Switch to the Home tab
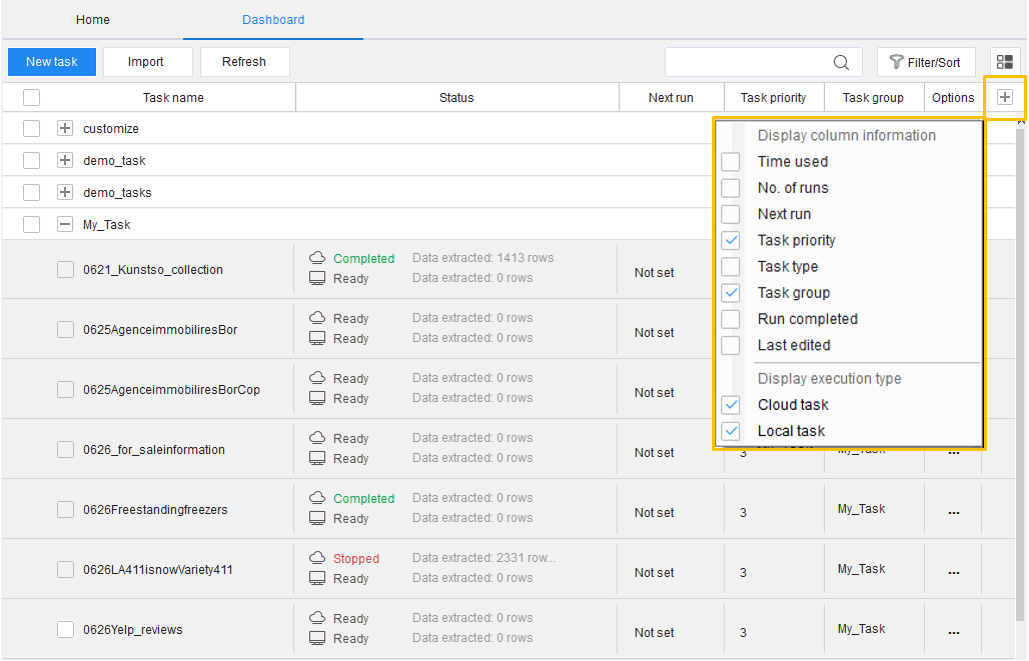Viewport: 1029px width, 661px height. point(93,20)
